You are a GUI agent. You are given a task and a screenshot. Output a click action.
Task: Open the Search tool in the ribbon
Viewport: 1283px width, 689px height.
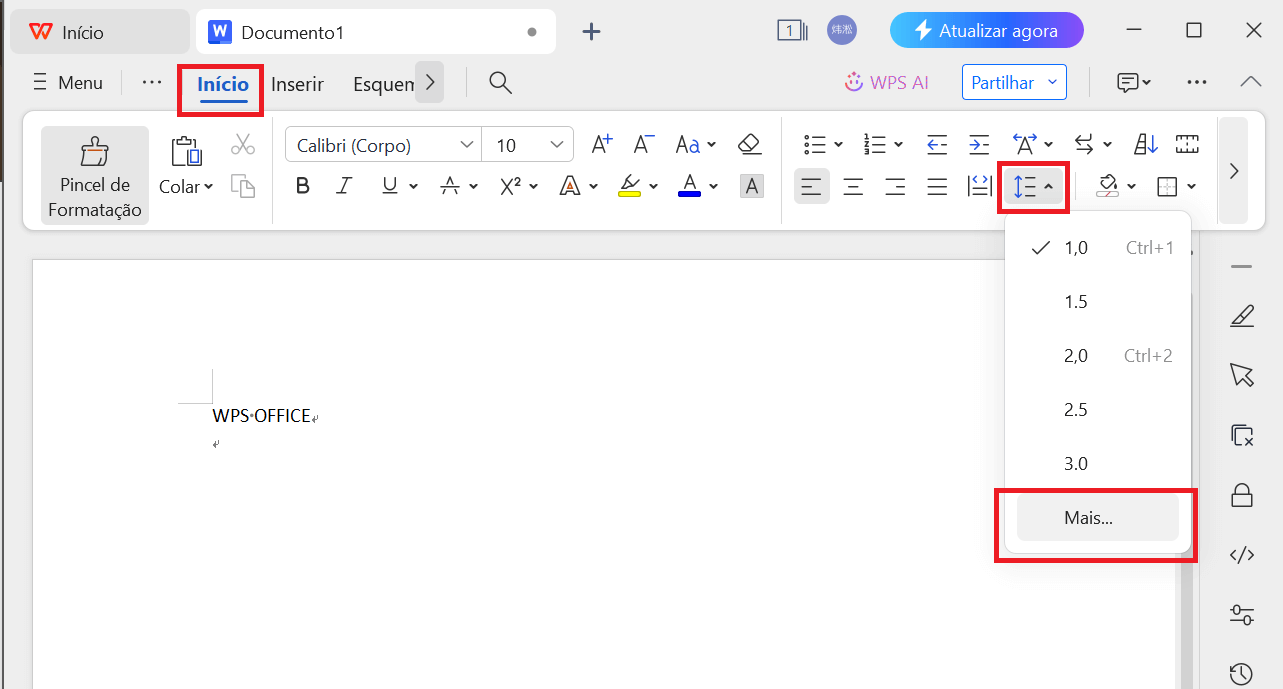coord(500,83)
